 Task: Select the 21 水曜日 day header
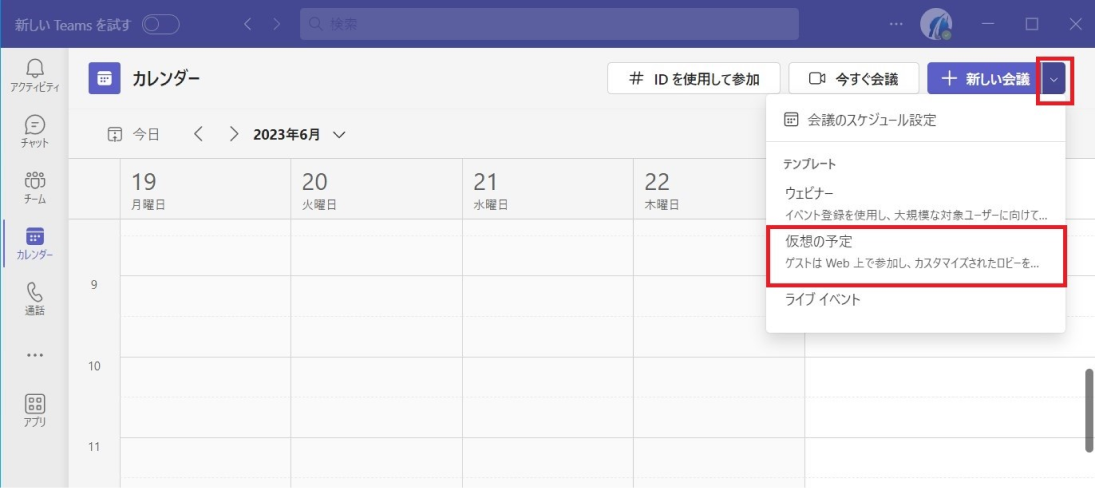[x=548, y=190]
